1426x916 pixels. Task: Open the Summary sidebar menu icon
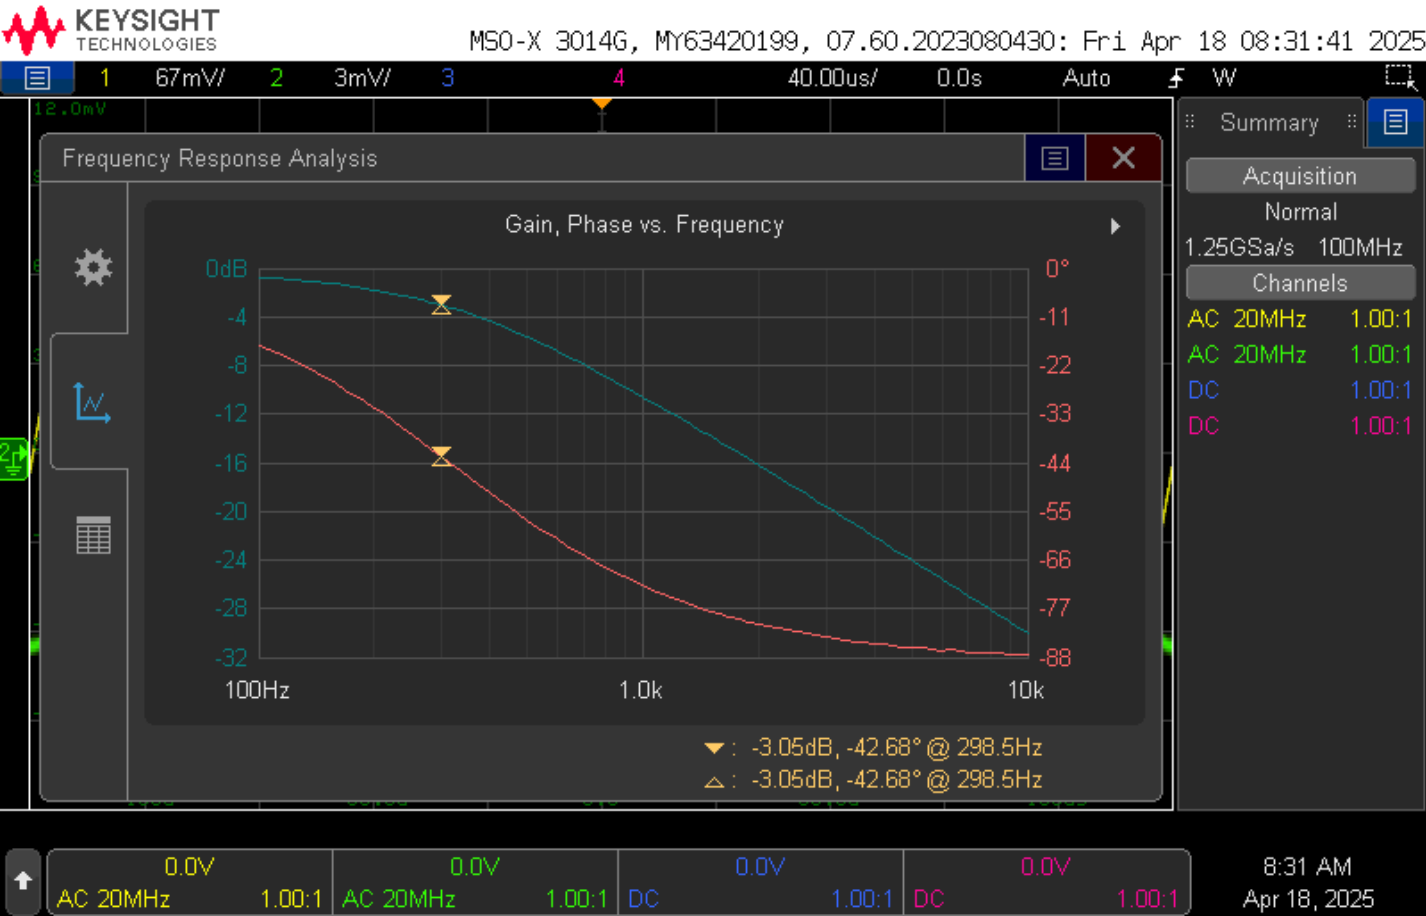pos(1395,122)
